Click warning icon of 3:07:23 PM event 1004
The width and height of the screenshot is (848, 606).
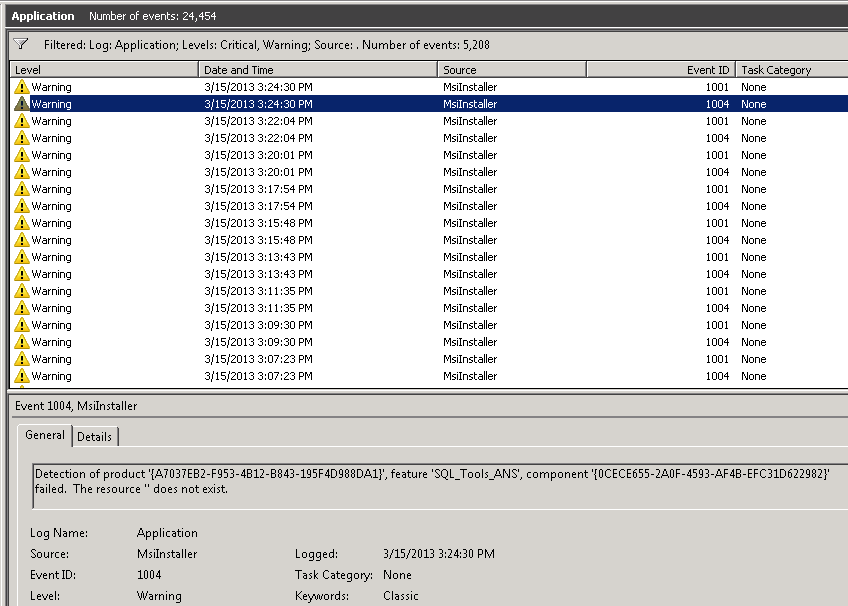[22, 376]
